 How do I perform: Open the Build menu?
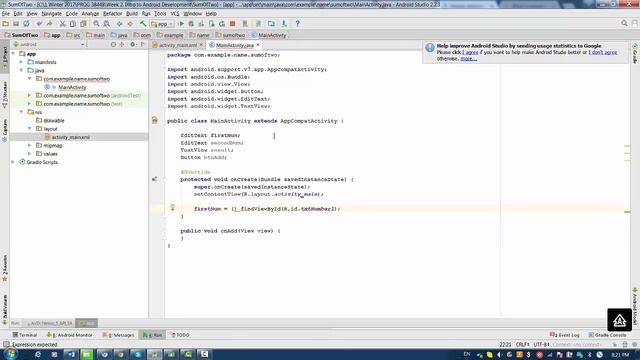[132, 13]
